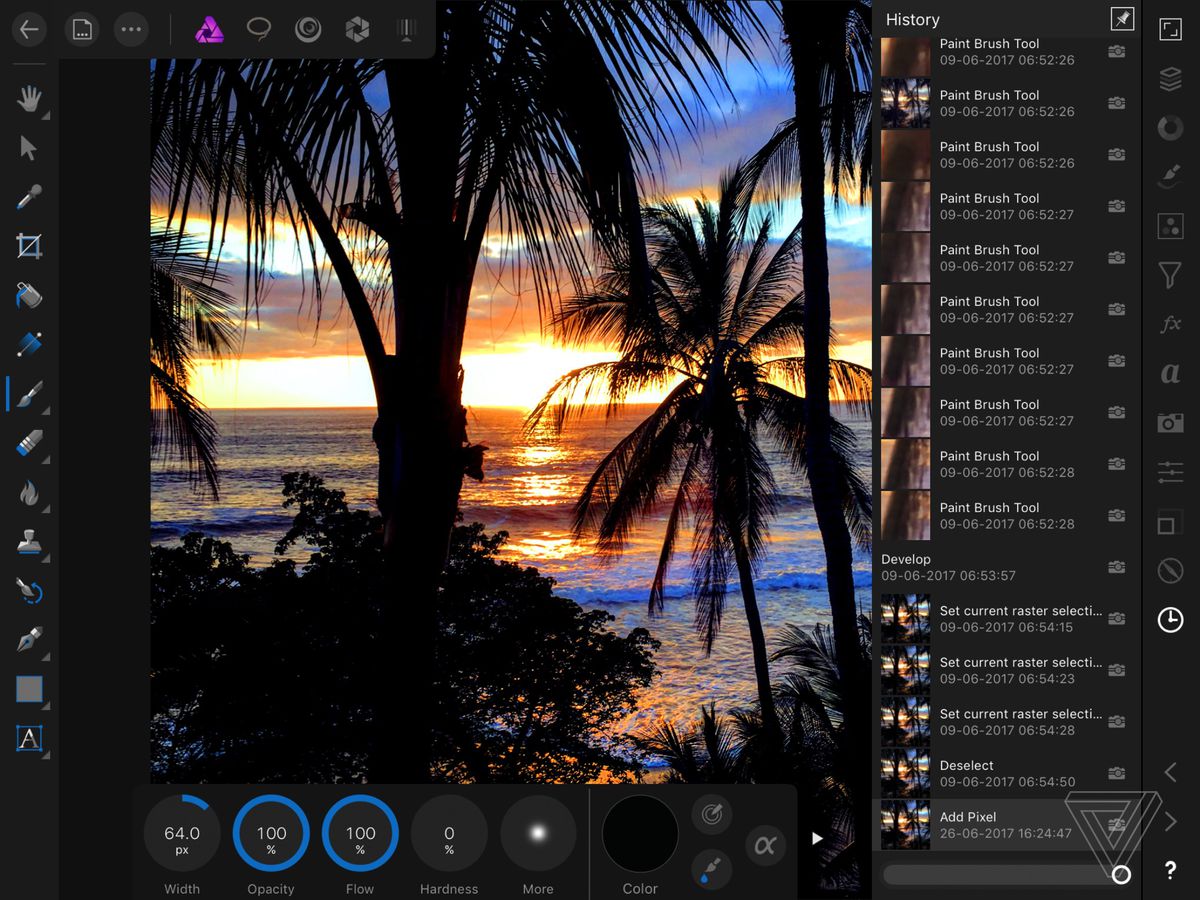
Task: Toggle the alpha protect button
Action: click(765, 846)
